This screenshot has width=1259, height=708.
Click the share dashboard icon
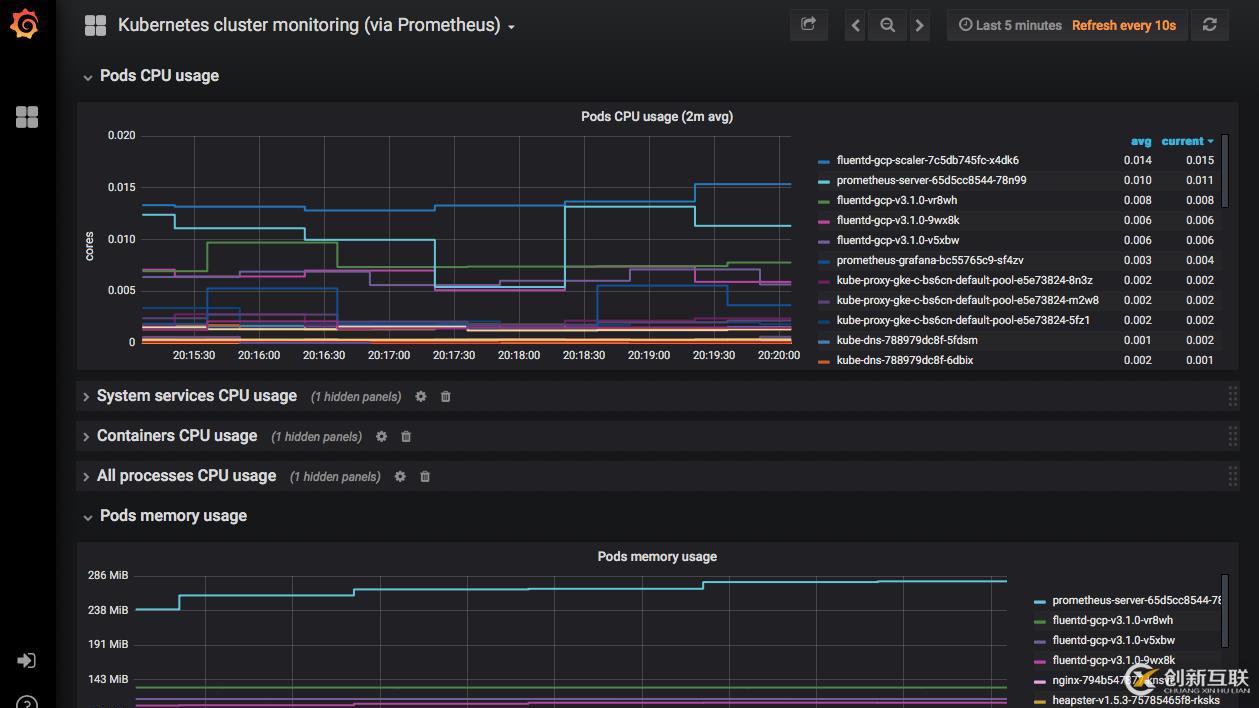[808, 25]
